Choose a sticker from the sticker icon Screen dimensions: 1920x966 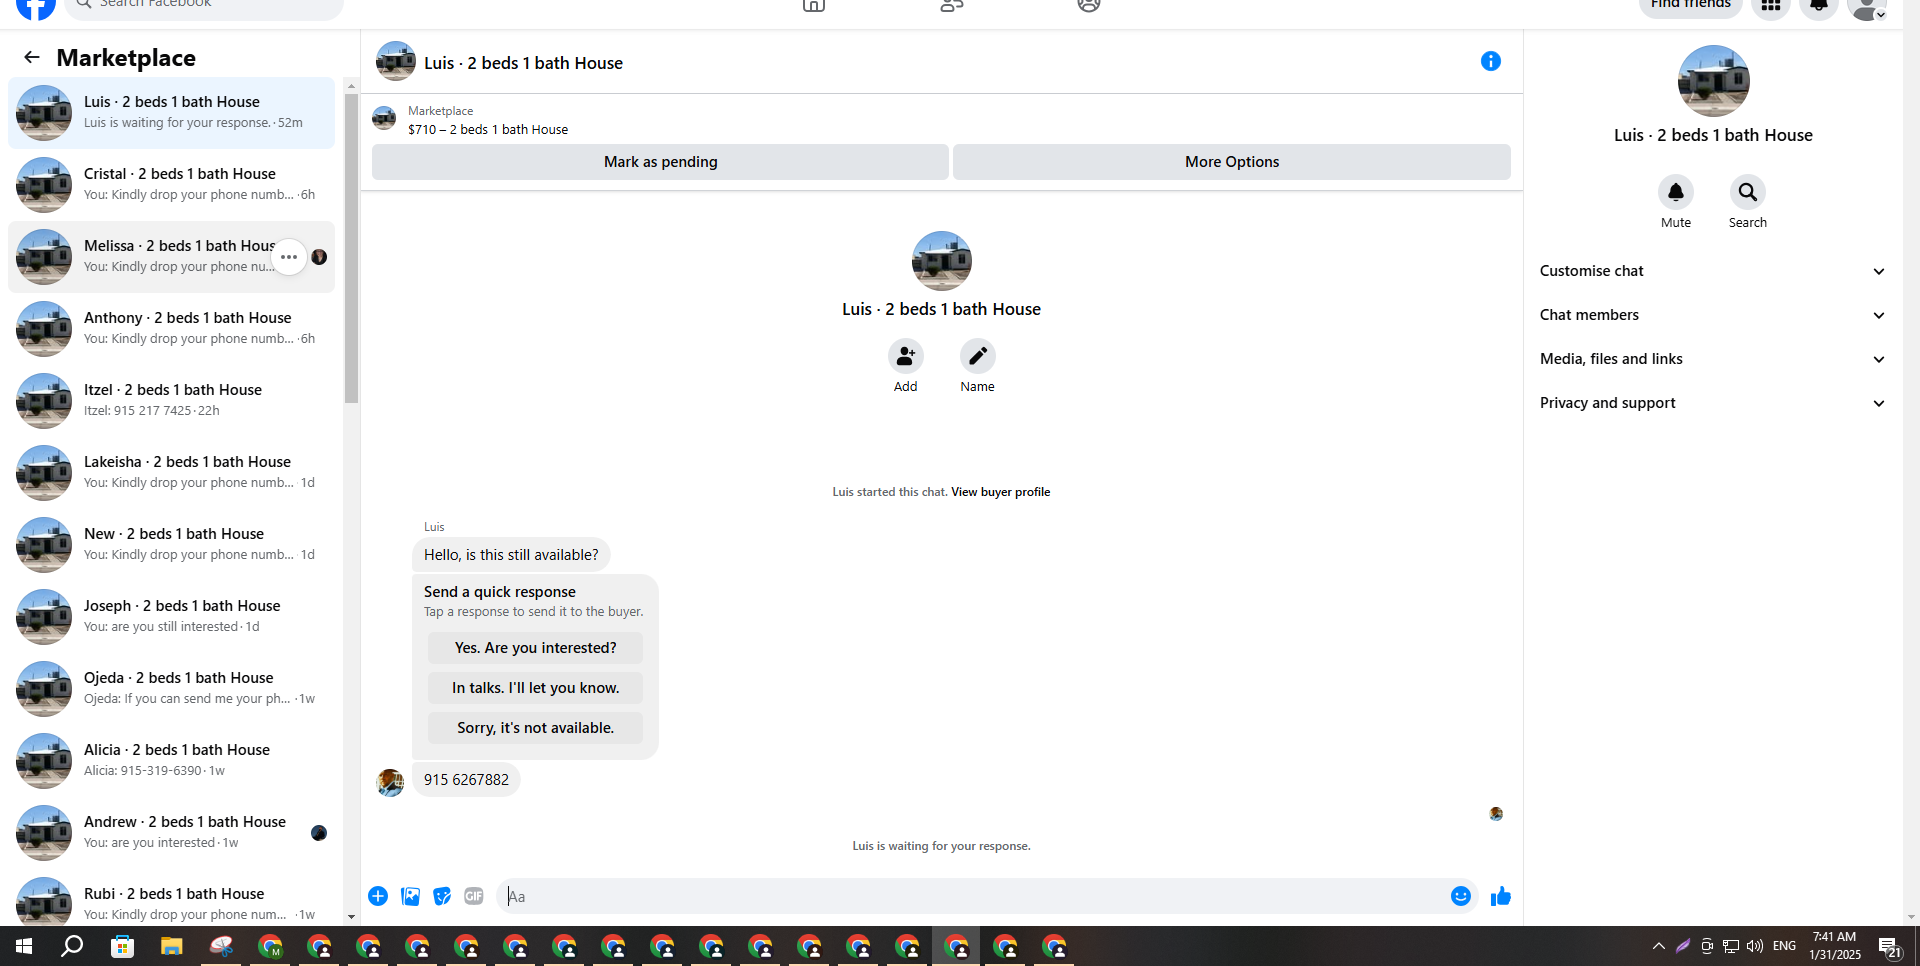pyautogui.click(x=442, y=896)
